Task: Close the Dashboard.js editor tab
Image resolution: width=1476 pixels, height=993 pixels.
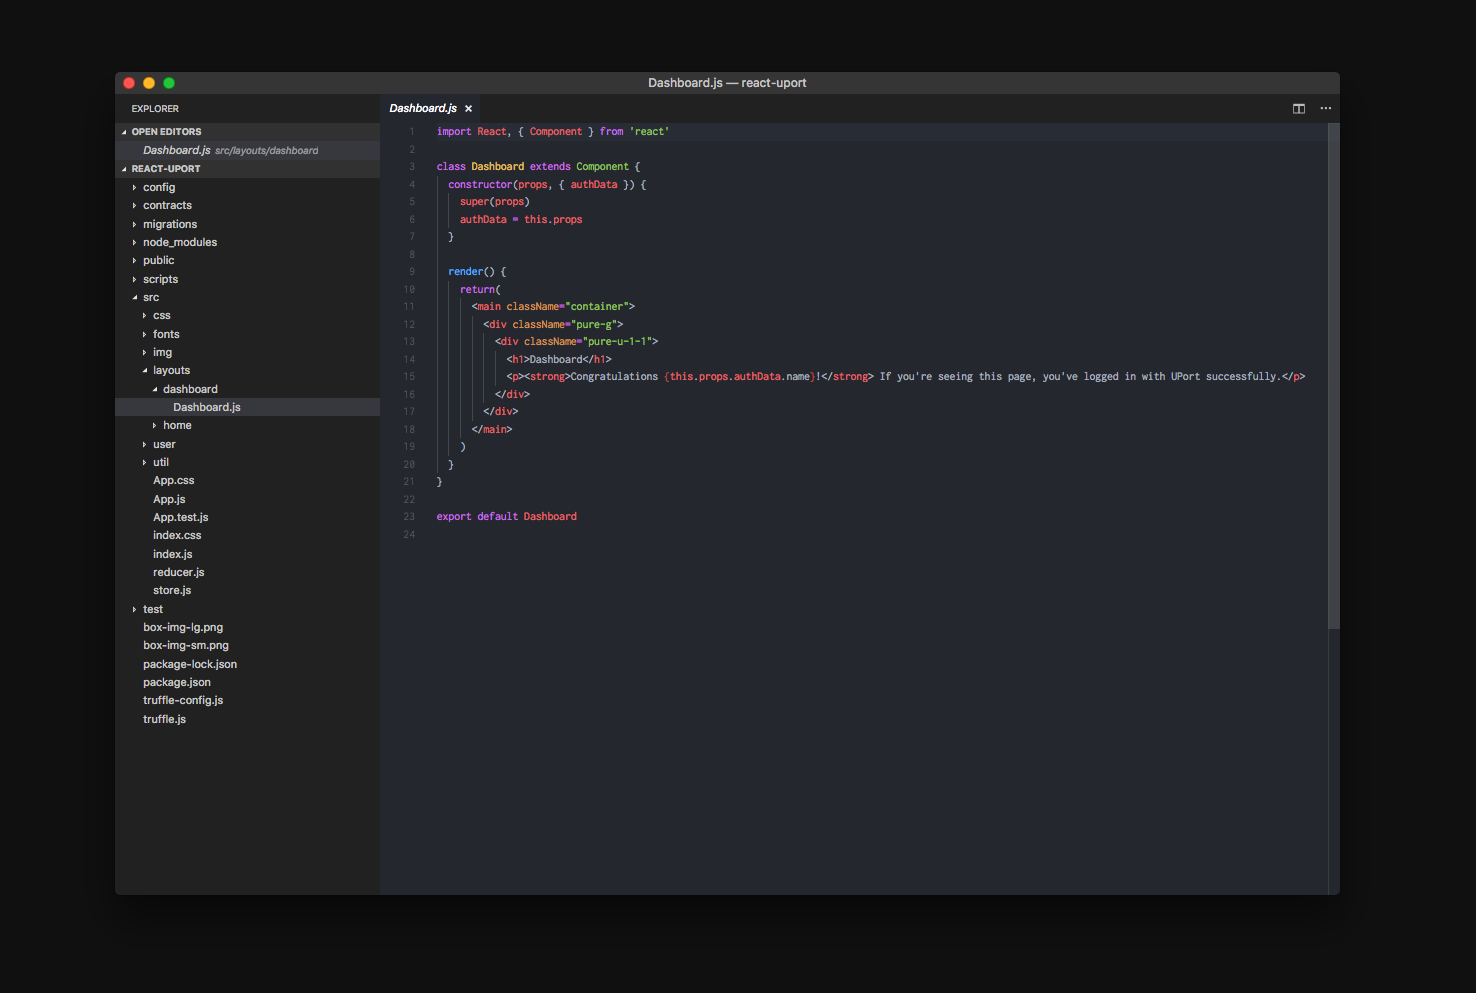Action: 468,109
